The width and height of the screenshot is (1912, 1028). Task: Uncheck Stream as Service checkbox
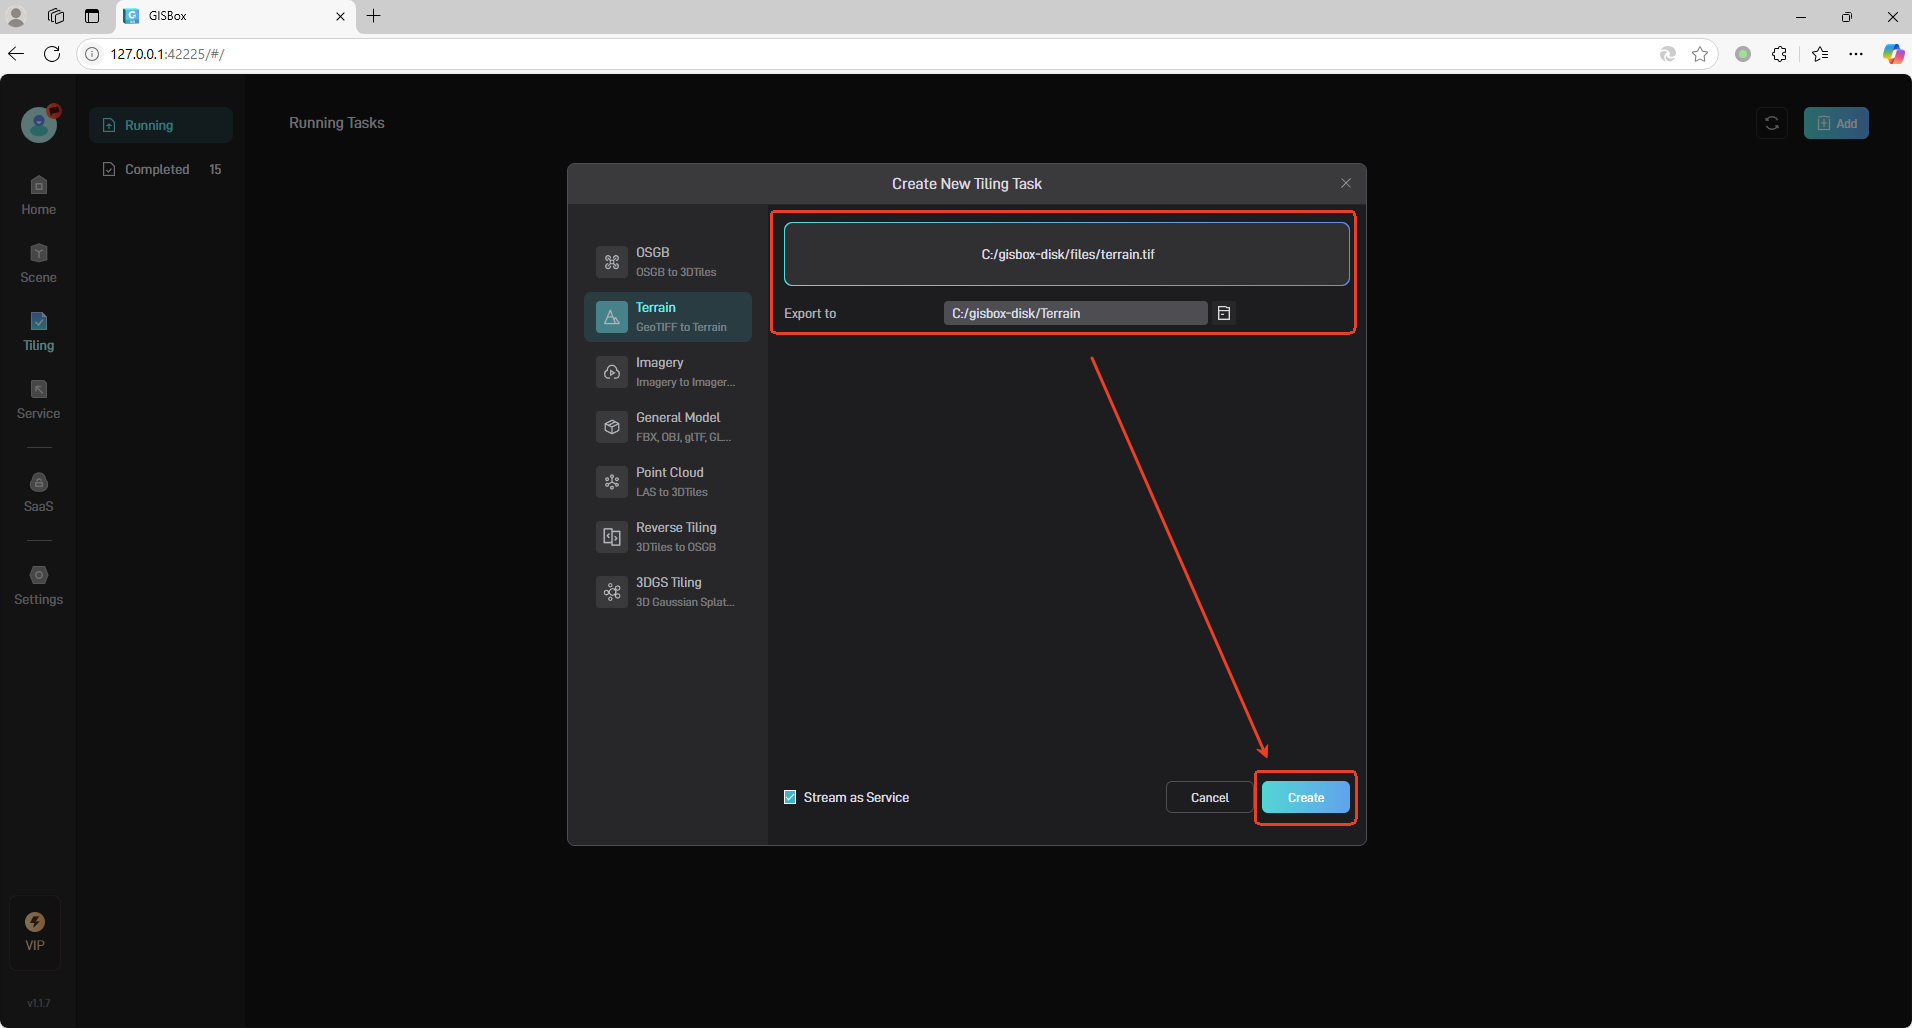pos(790,797)
